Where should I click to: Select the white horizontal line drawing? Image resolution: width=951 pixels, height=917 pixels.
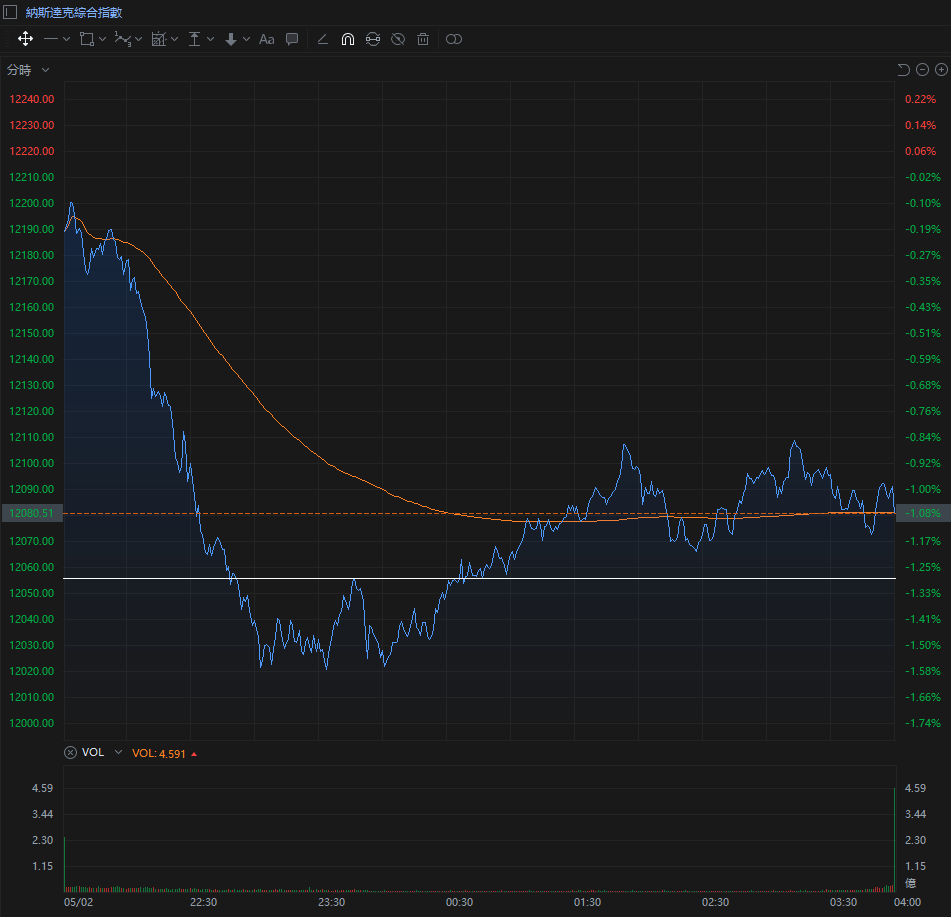479,579
